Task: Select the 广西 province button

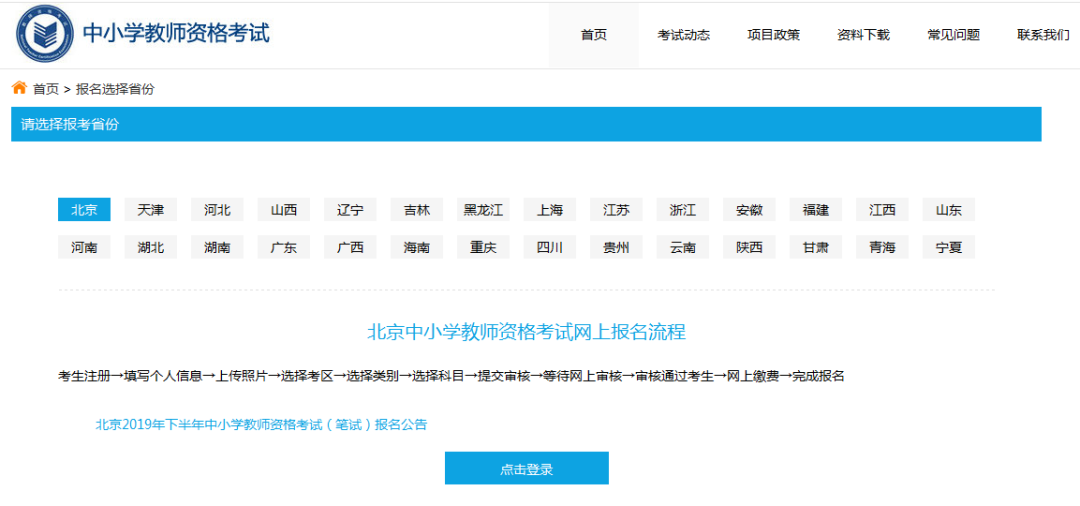Action: coord(351,247)
